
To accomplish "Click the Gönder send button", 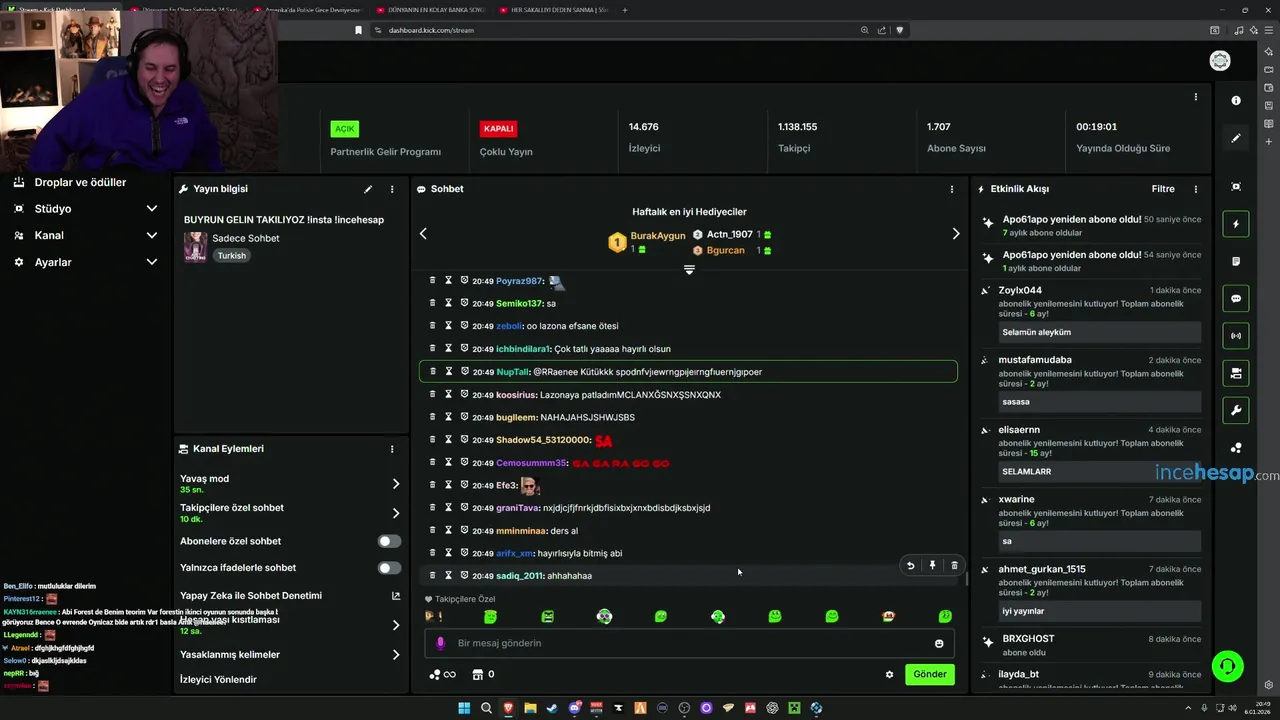I will point(930,674).
